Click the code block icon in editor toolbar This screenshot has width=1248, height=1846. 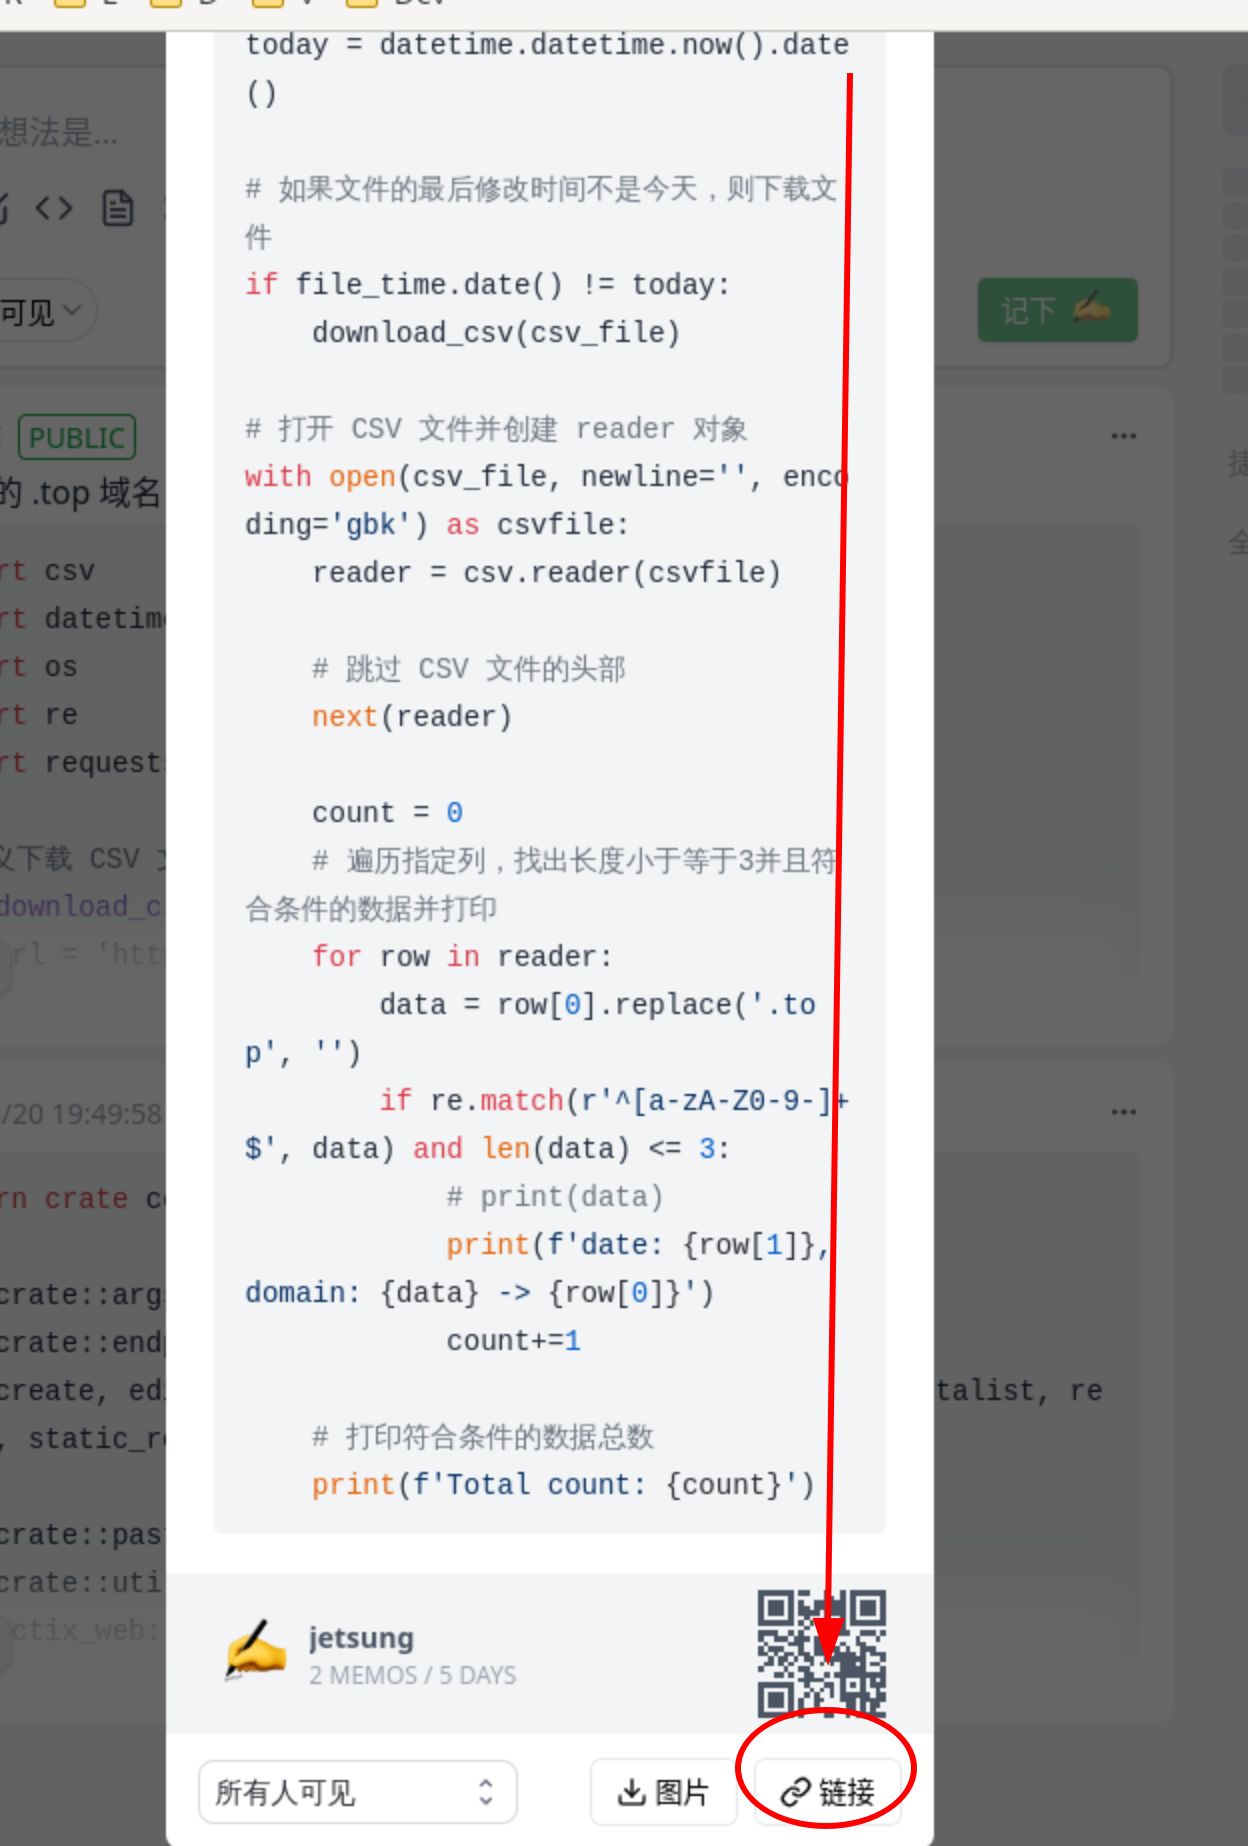[54, 208]
